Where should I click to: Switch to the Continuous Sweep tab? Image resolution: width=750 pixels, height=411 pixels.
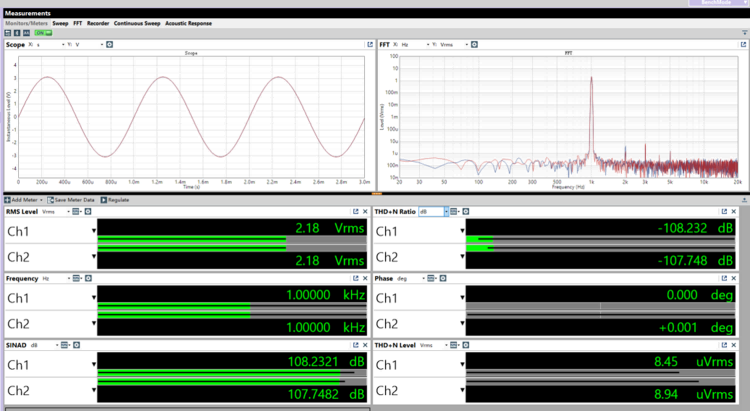click(137, 21)
